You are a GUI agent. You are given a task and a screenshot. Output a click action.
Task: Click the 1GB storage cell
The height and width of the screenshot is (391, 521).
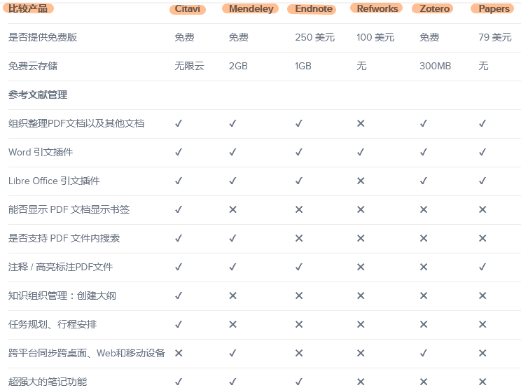point(303,66)
